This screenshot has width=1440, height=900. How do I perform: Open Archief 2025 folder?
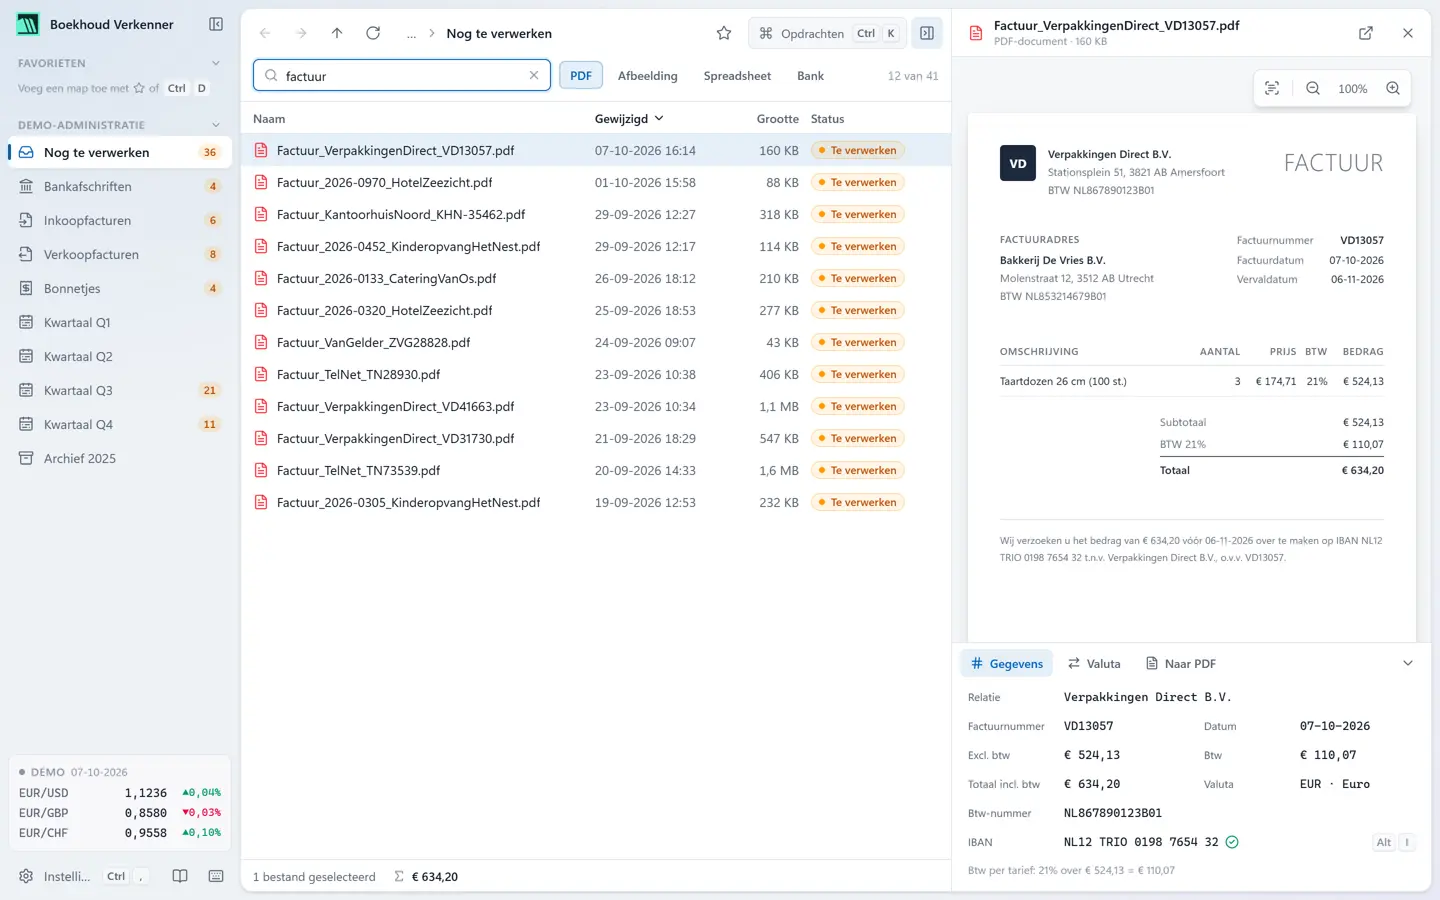pos(120,458)
